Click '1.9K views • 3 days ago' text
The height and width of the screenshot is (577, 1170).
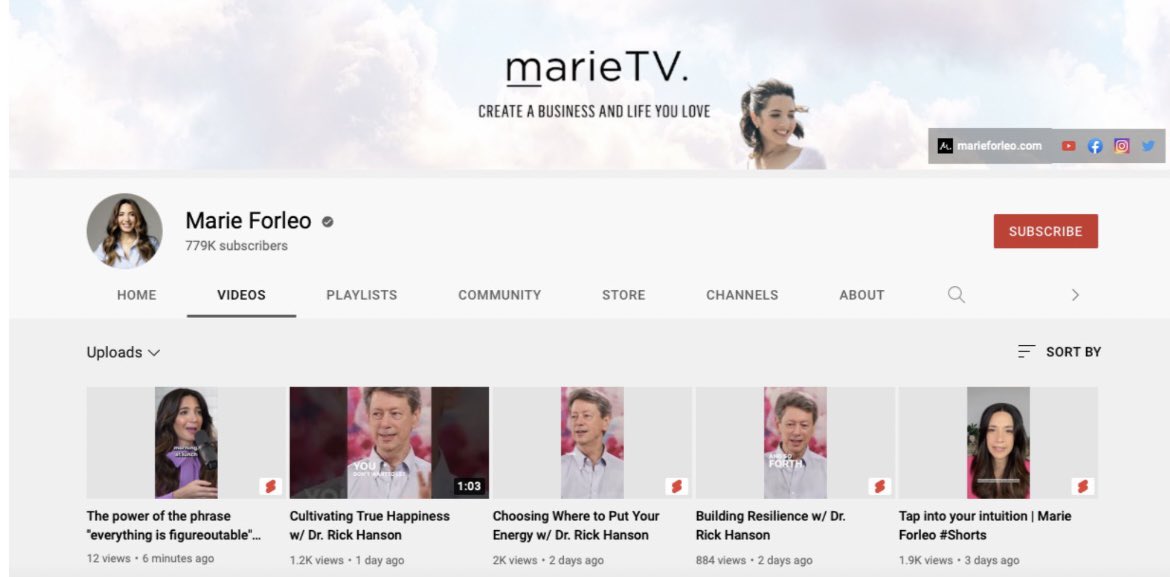[959, 560]
